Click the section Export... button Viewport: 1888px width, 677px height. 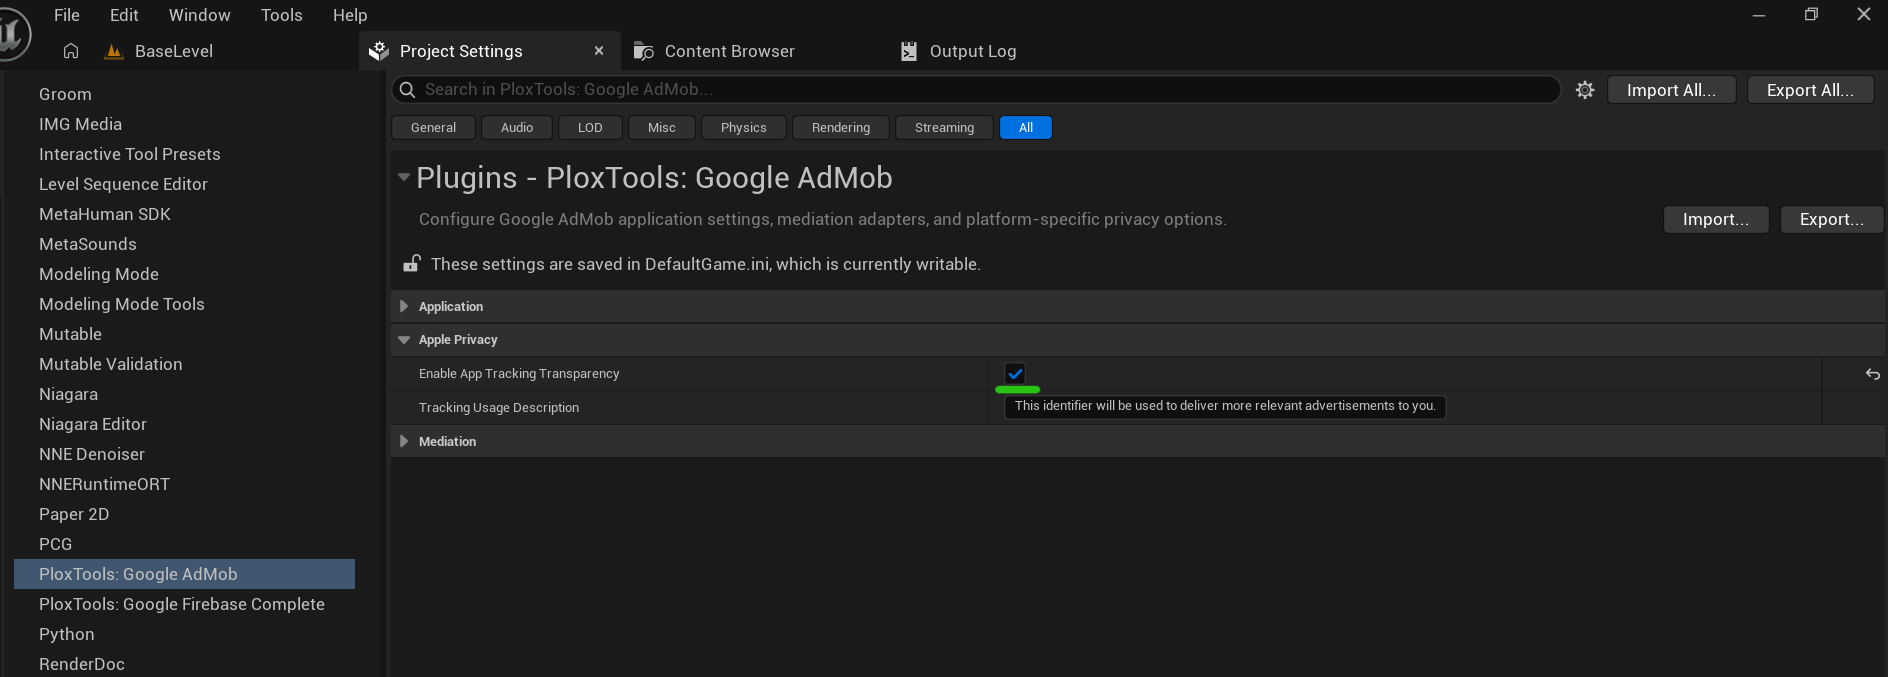click(x=1832, y=219)
